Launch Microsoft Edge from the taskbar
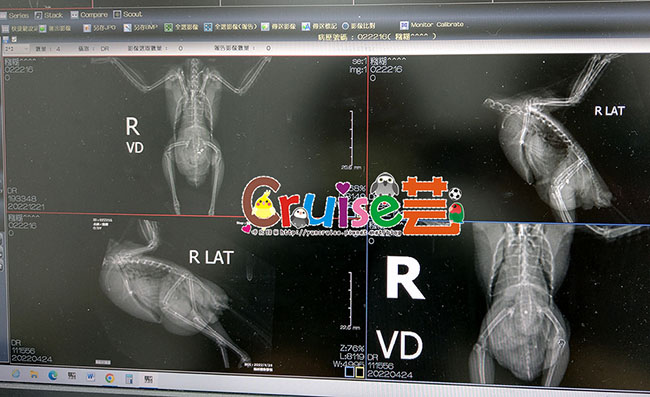The width and height of the screenshot is (650, 397). [x=53, y=375]
